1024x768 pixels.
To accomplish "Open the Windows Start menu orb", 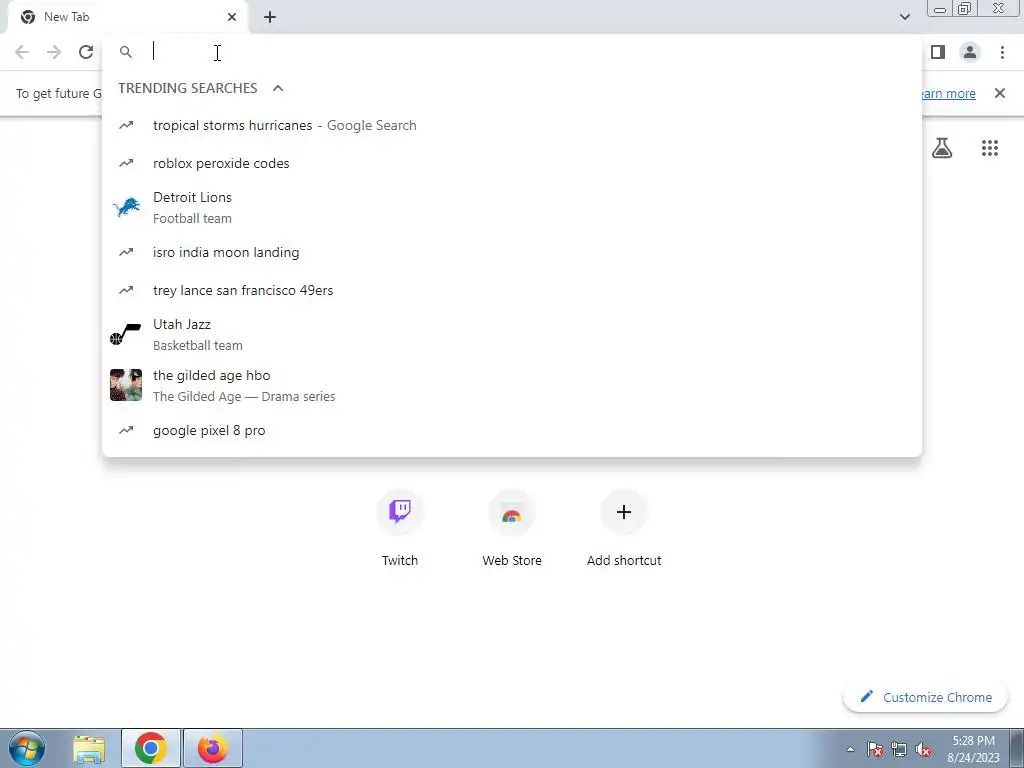I will (x=27, y=748).
